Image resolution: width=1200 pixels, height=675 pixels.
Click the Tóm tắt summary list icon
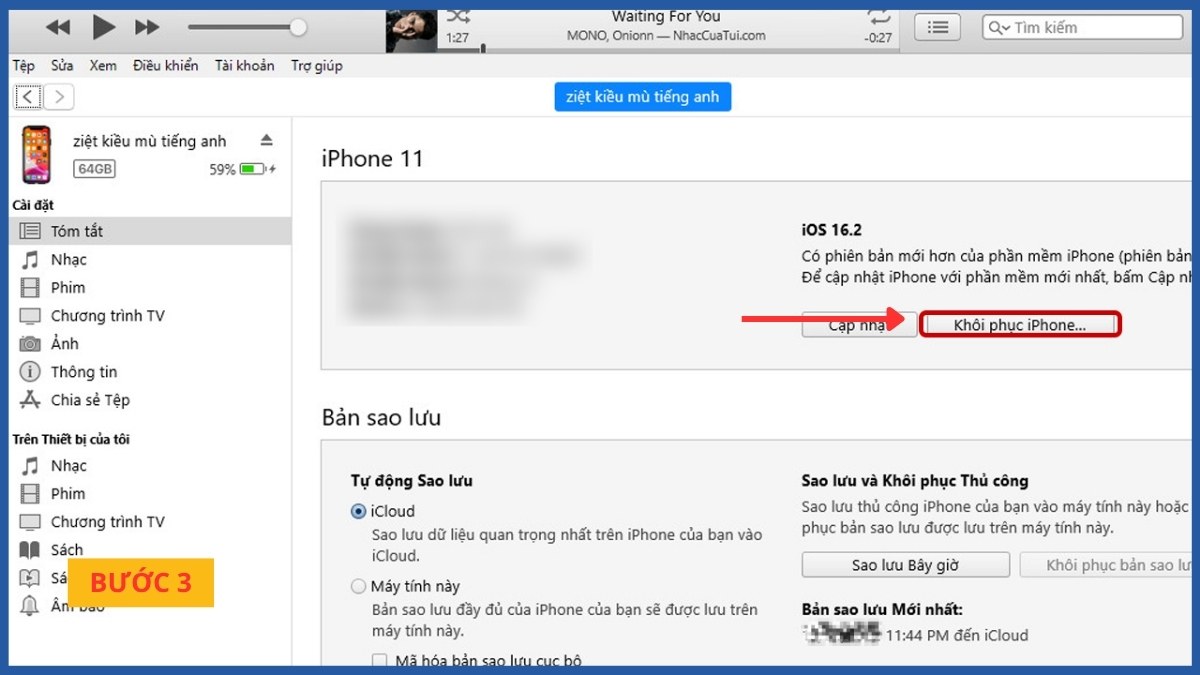(31, 231)
